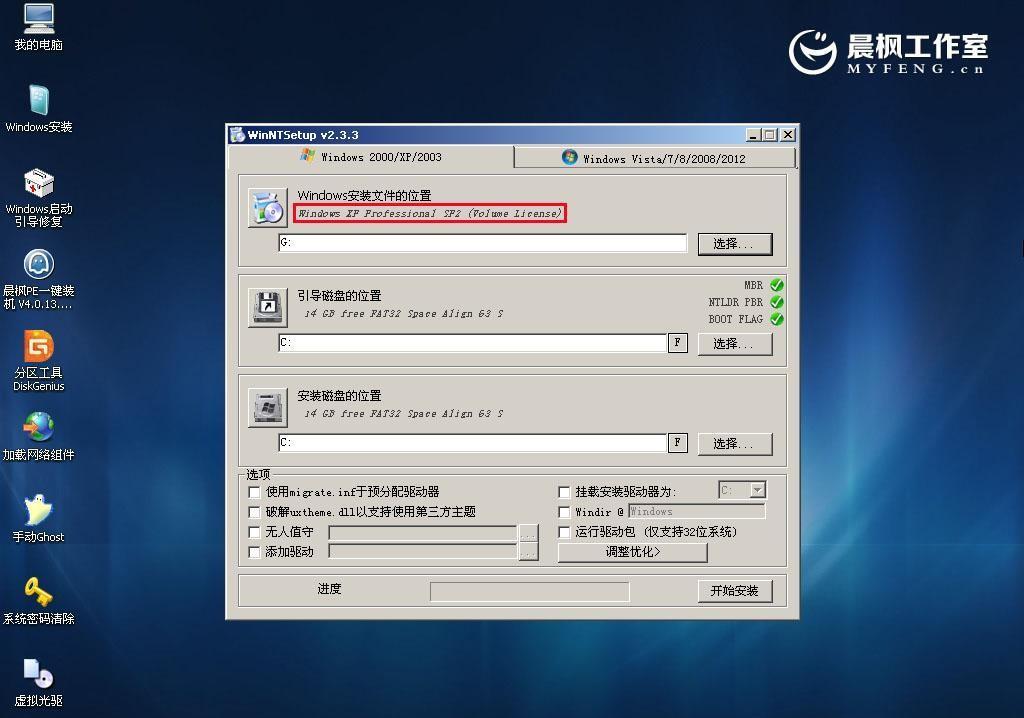Close the WinNTSetup window
Viewport: 1024px width, 718px height.
pyautogui.click(x=788, y=135)
